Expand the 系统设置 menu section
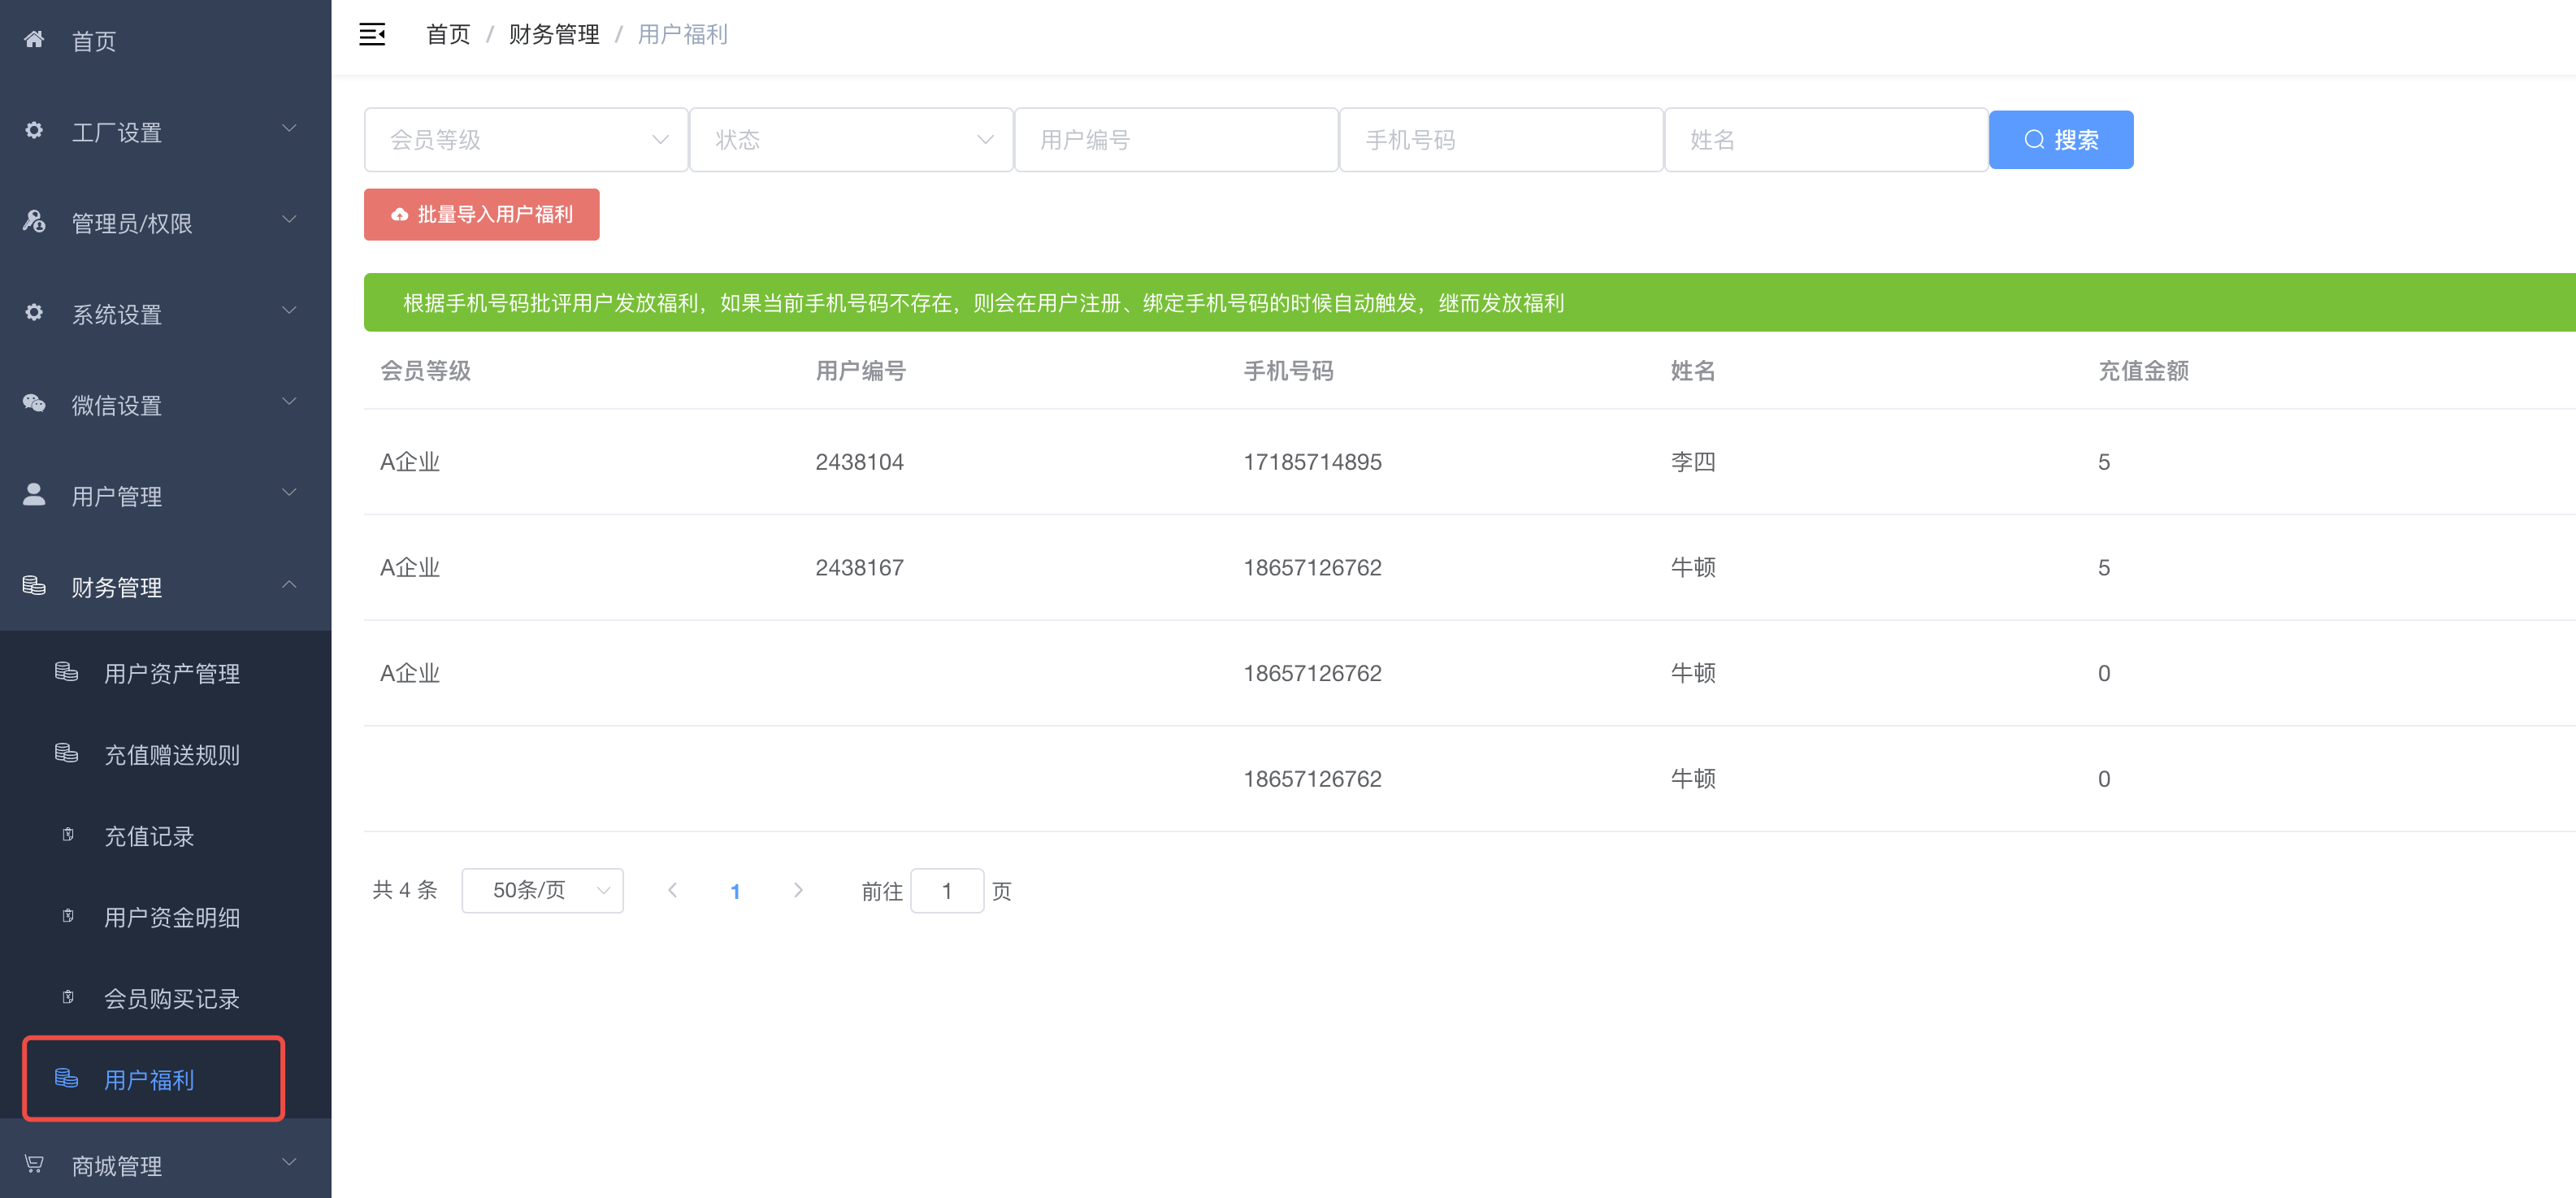This screenshot has width=2576, height=1198. pos(165,314)
